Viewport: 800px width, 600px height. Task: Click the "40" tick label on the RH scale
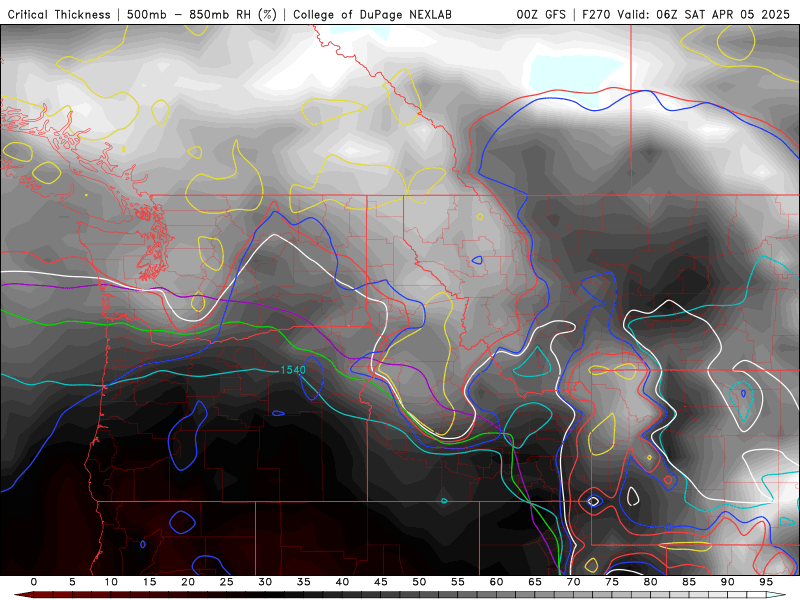[342, 582]
